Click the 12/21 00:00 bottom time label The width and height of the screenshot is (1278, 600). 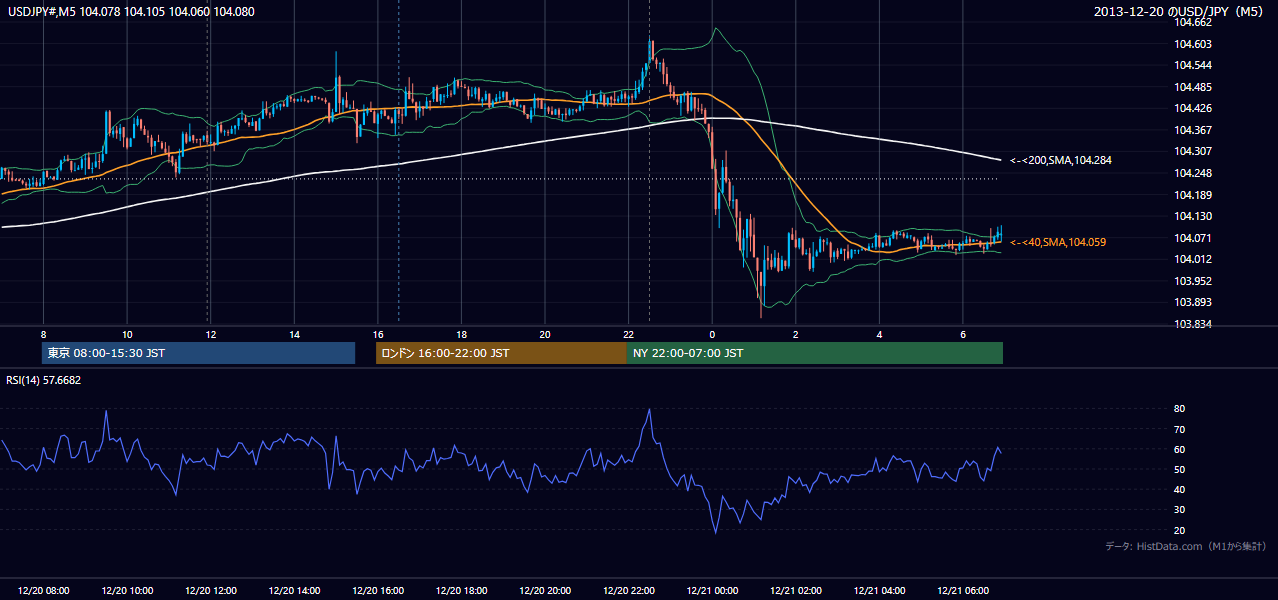712,591
